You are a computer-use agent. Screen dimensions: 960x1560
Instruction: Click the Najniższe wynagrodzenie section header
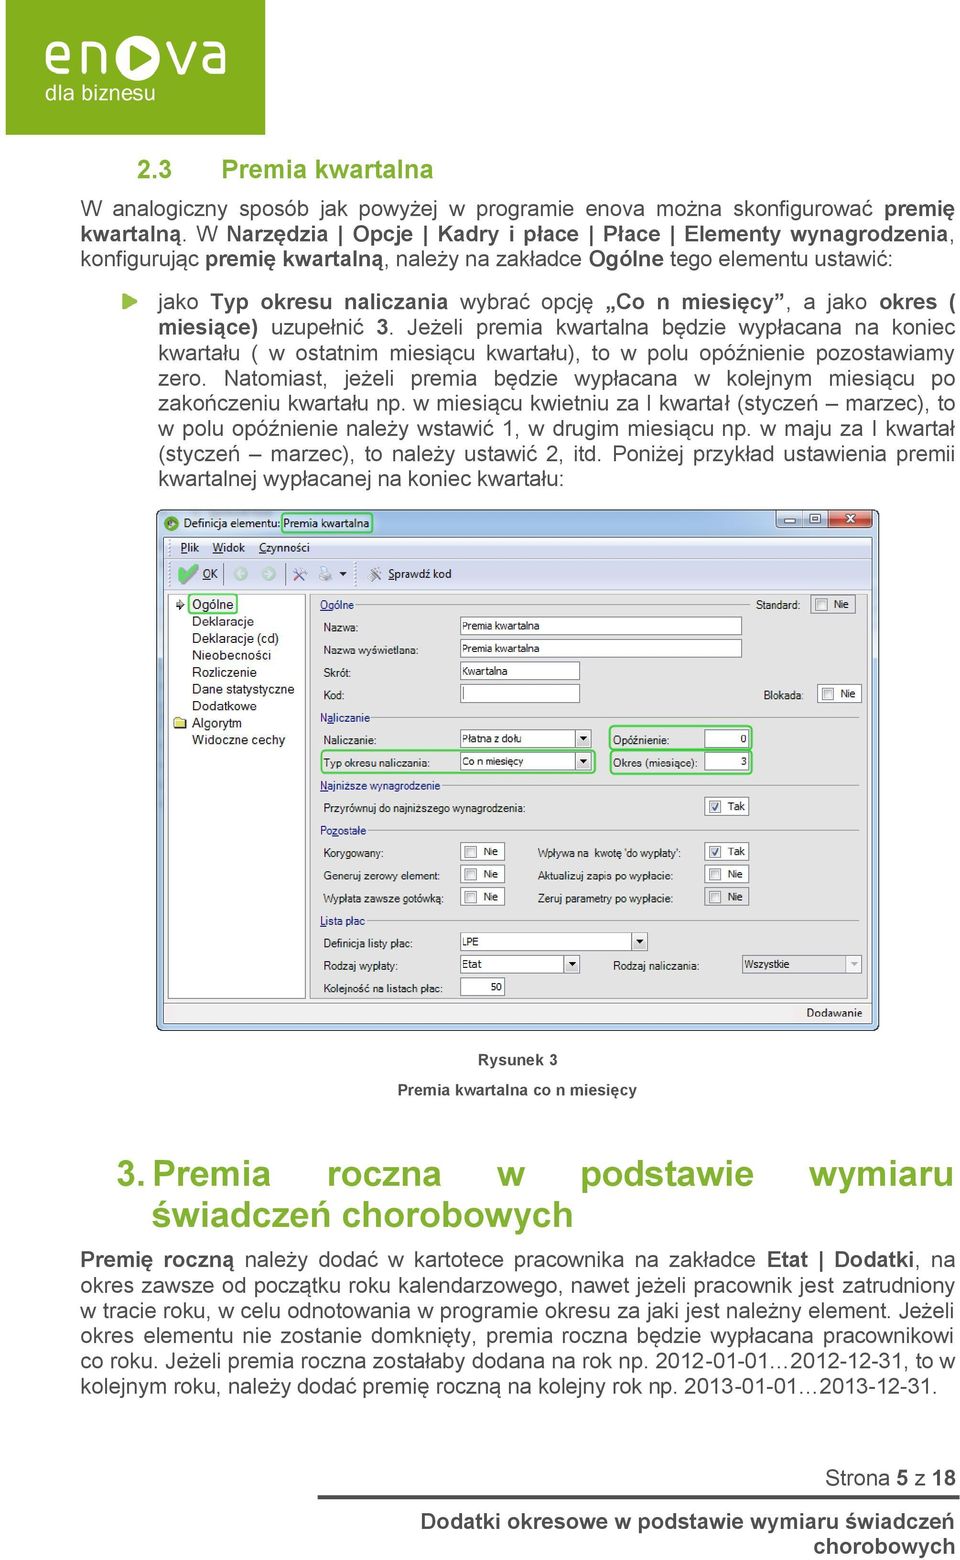pos(380,786)
